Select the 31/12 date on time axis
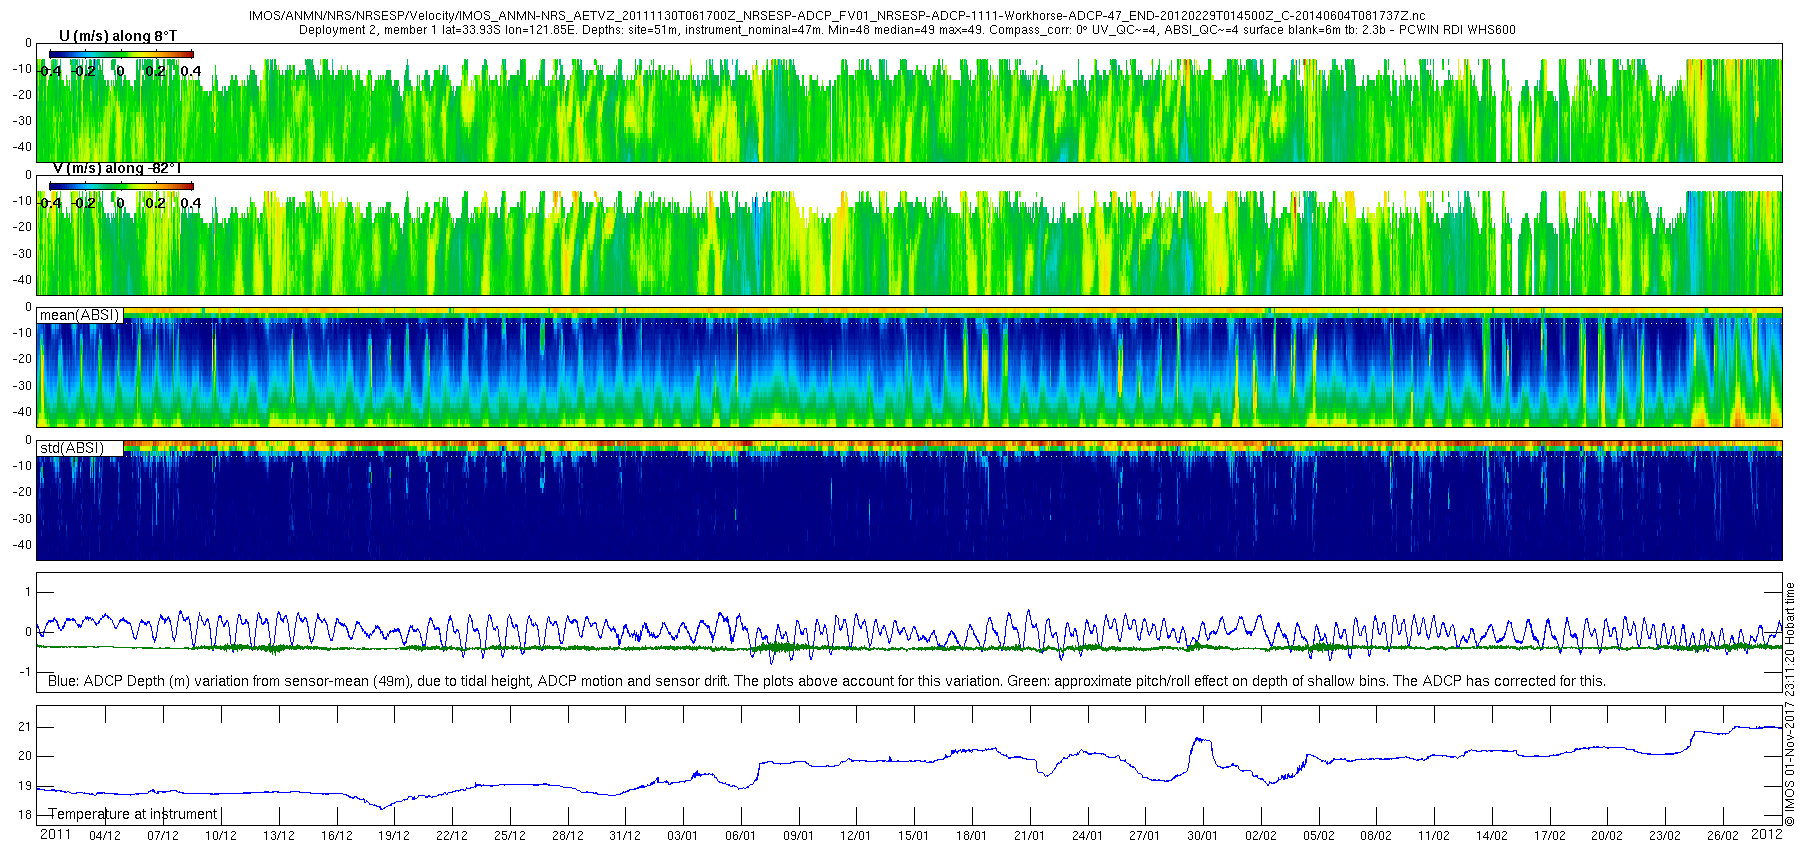This screenshot has height=850, width=1800. [625, 836]
